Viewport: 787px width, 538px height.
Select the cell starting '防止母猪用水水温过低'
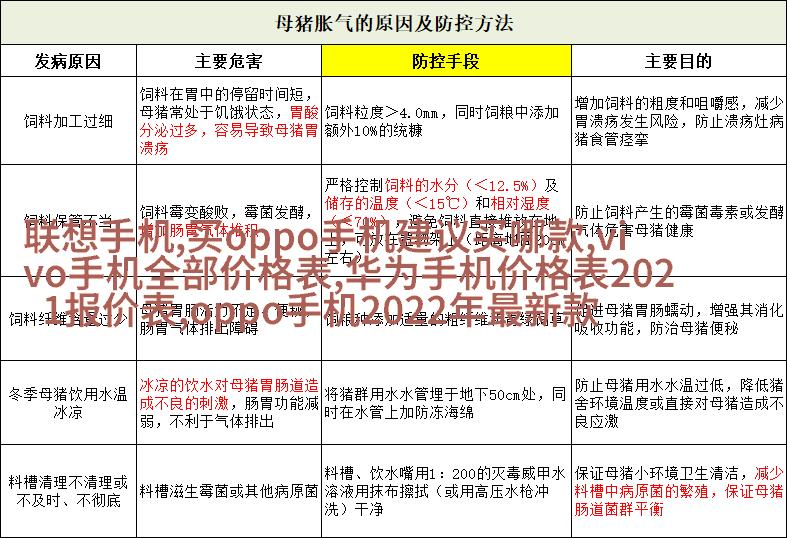(x=679, y=402)
